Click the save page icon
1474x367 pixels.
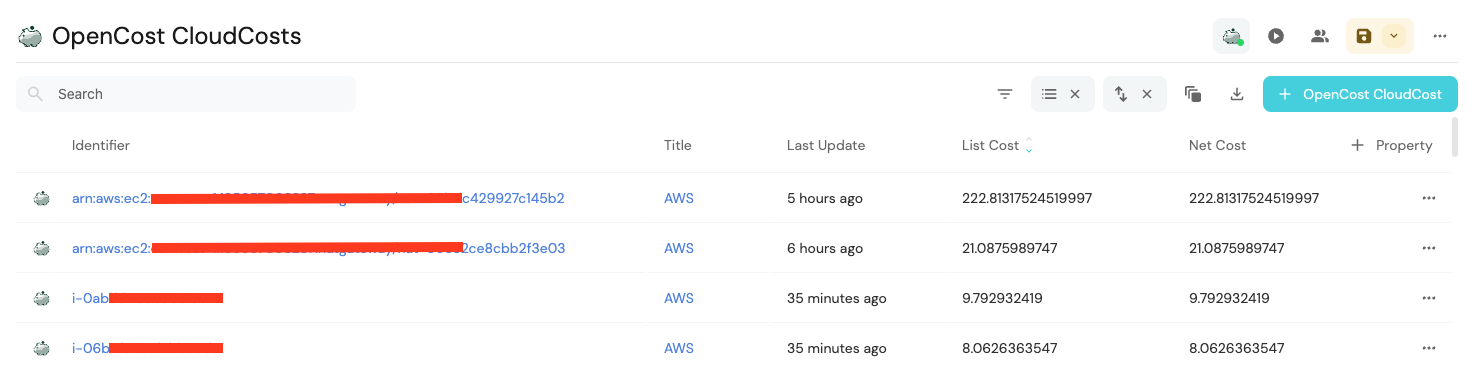[1364, 36]
